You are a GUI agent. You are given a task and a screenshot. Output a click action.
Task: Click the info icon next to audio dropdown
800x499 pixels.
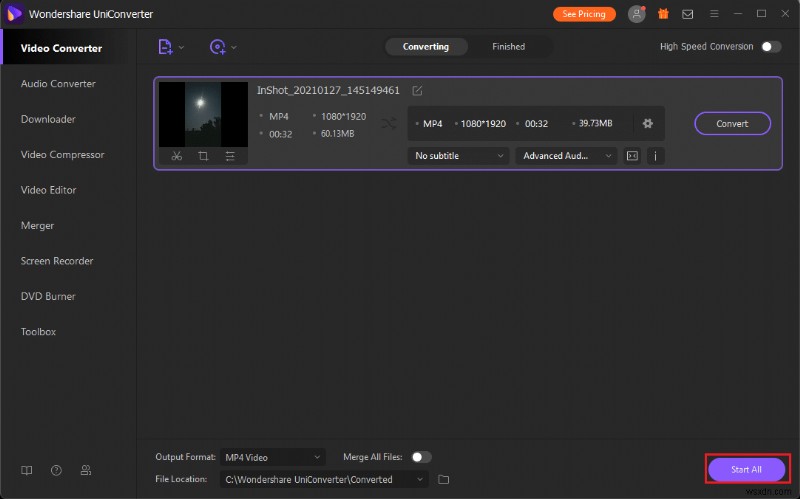656,156
